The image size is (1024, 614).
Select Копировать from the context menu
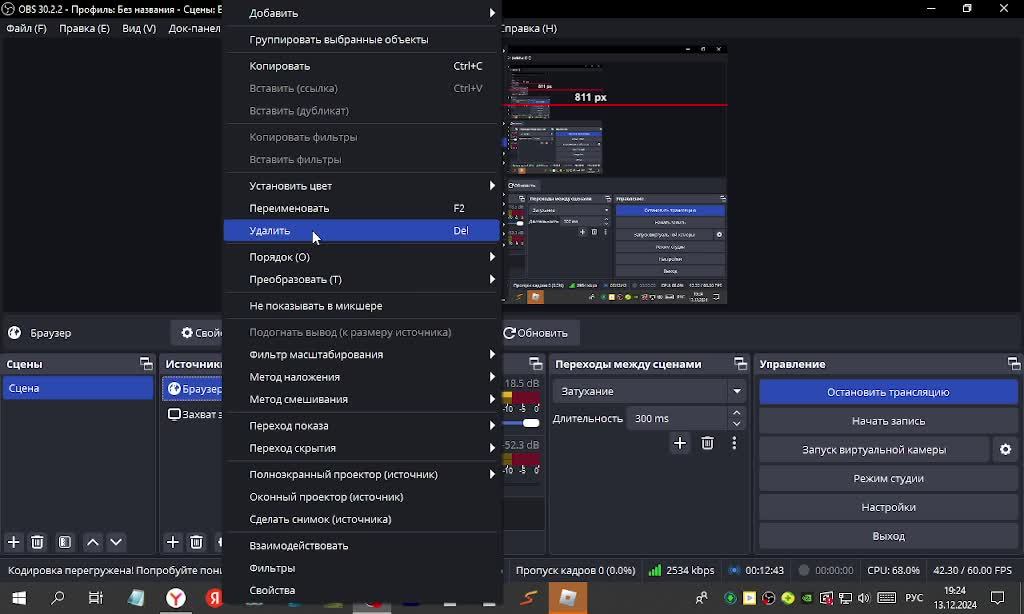coord(361,66)
